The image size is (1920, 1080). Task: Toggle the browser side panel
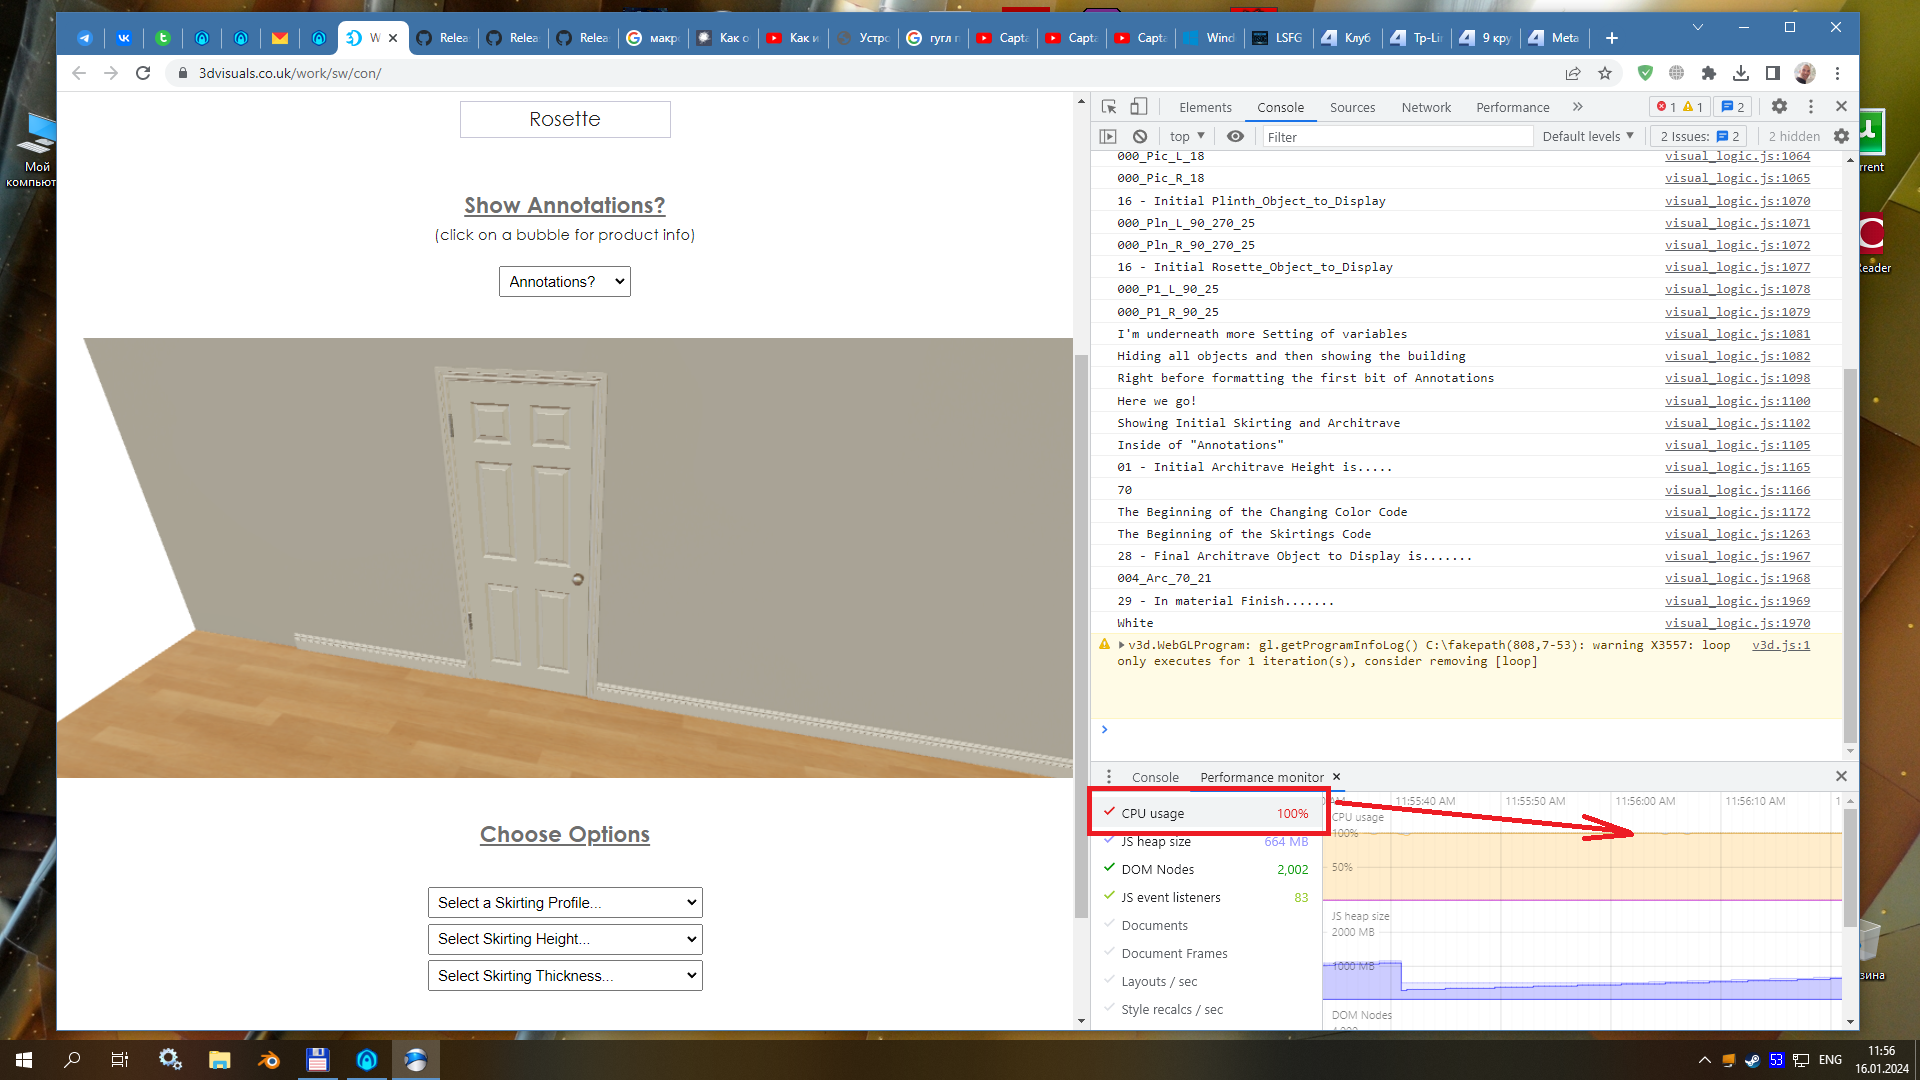[x=1772, y=73]
